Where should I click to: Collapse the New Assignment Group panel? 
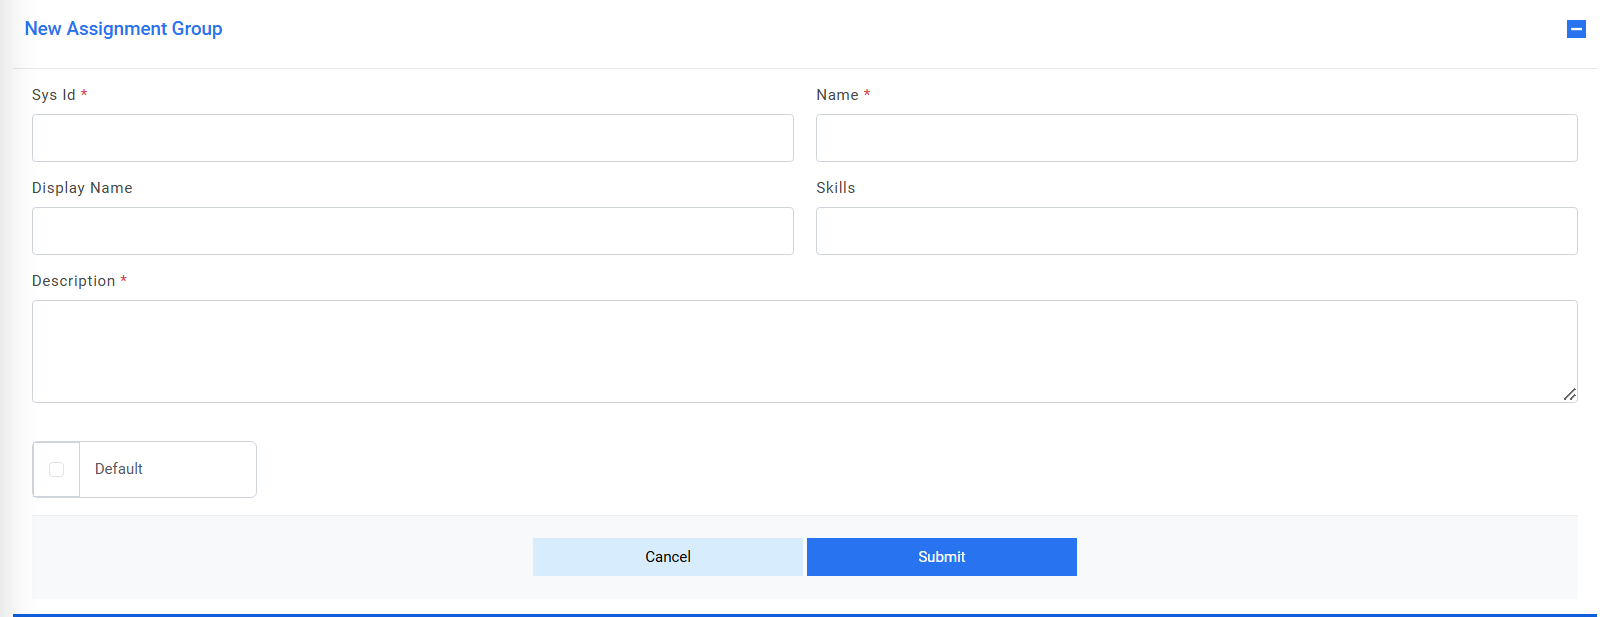click(x=1576, y=29)
